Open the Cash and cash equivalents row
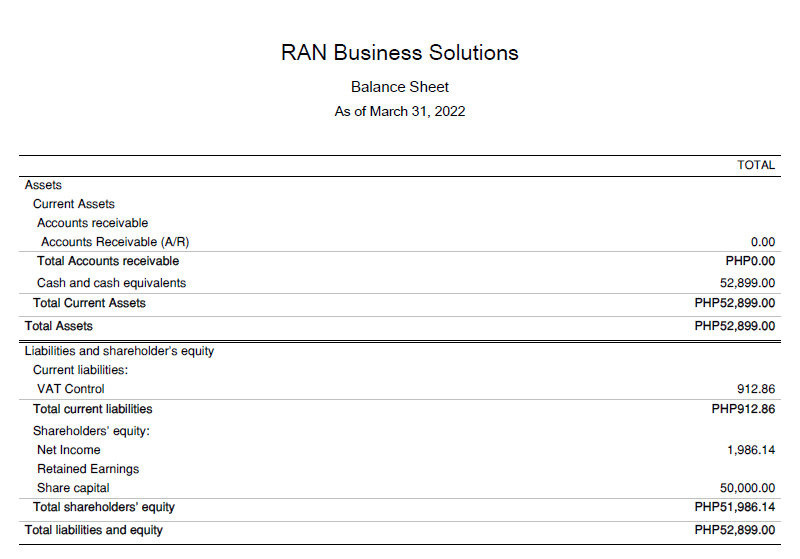 [111, 283]
